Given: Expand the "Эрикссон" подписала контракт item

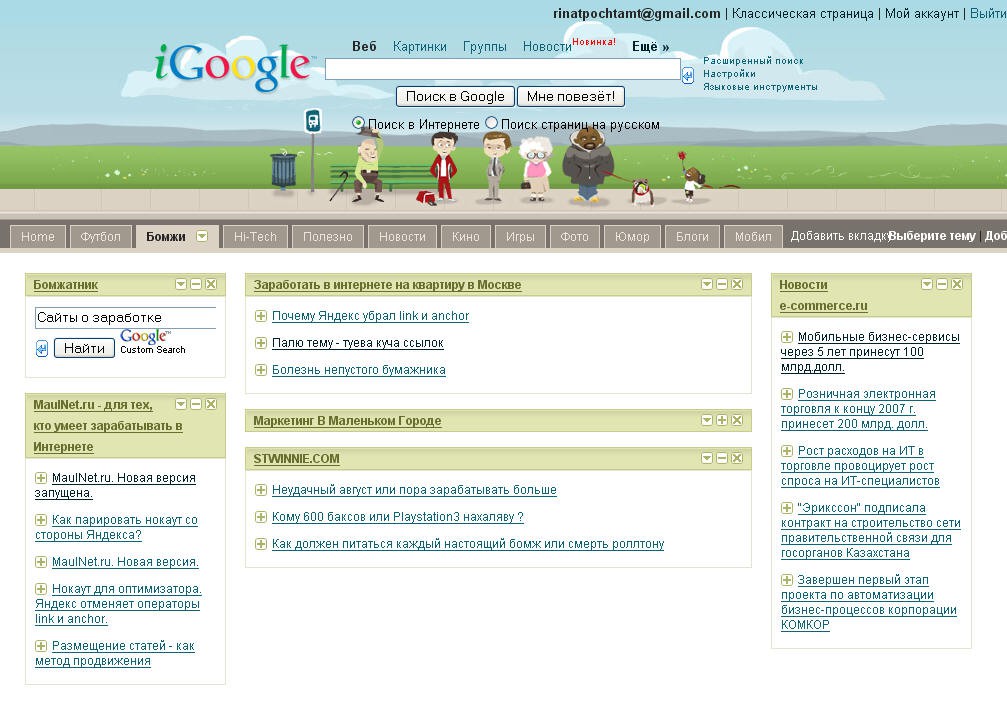Looking at the screenshot, I should click(x=787, y=508).
